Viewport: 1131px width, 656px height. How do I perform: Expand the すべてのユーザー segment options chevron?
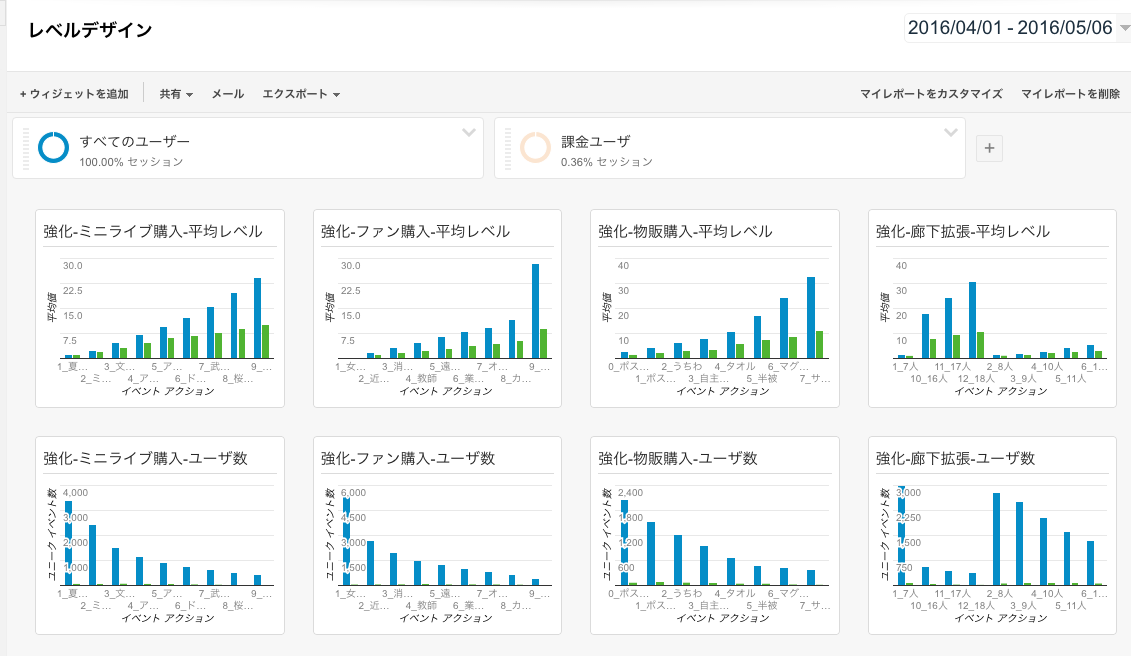[x=469, y=133]
